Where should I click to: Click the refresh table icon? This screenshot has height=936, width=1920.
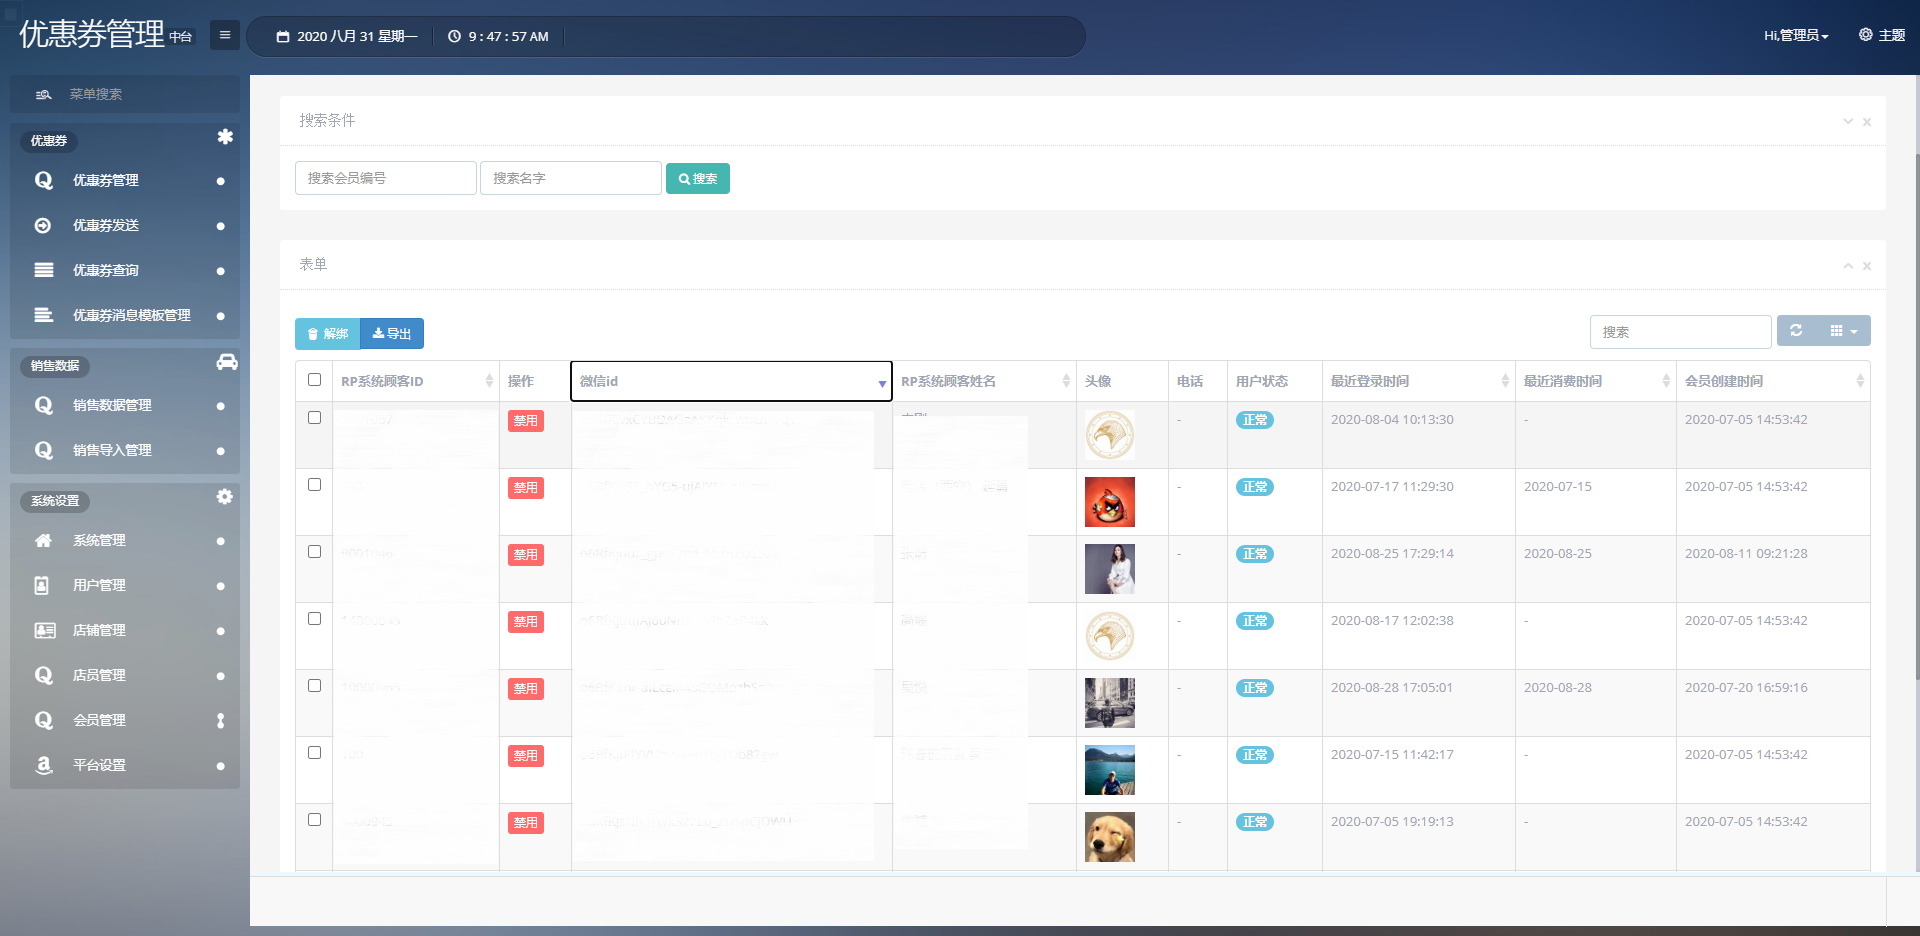[x=1796, y=331]
